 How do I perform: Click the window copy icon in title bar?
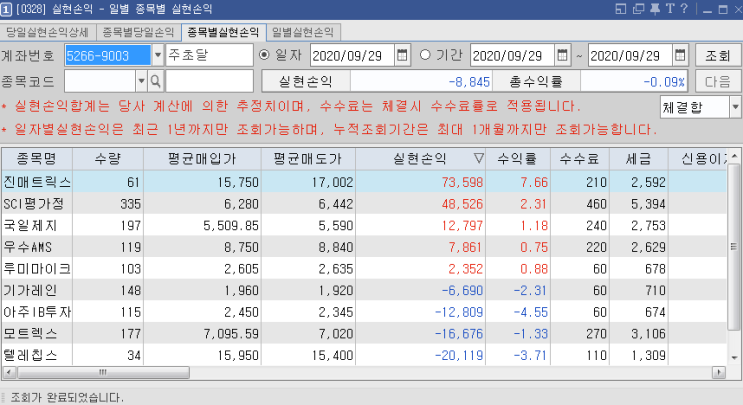tap(638, 9)
